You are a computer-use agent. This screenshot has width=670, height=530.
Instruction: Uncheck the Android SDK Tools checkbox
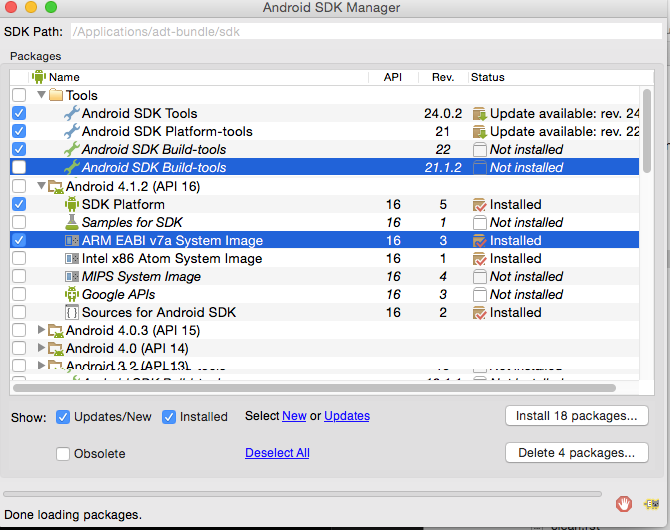(19, 113)
